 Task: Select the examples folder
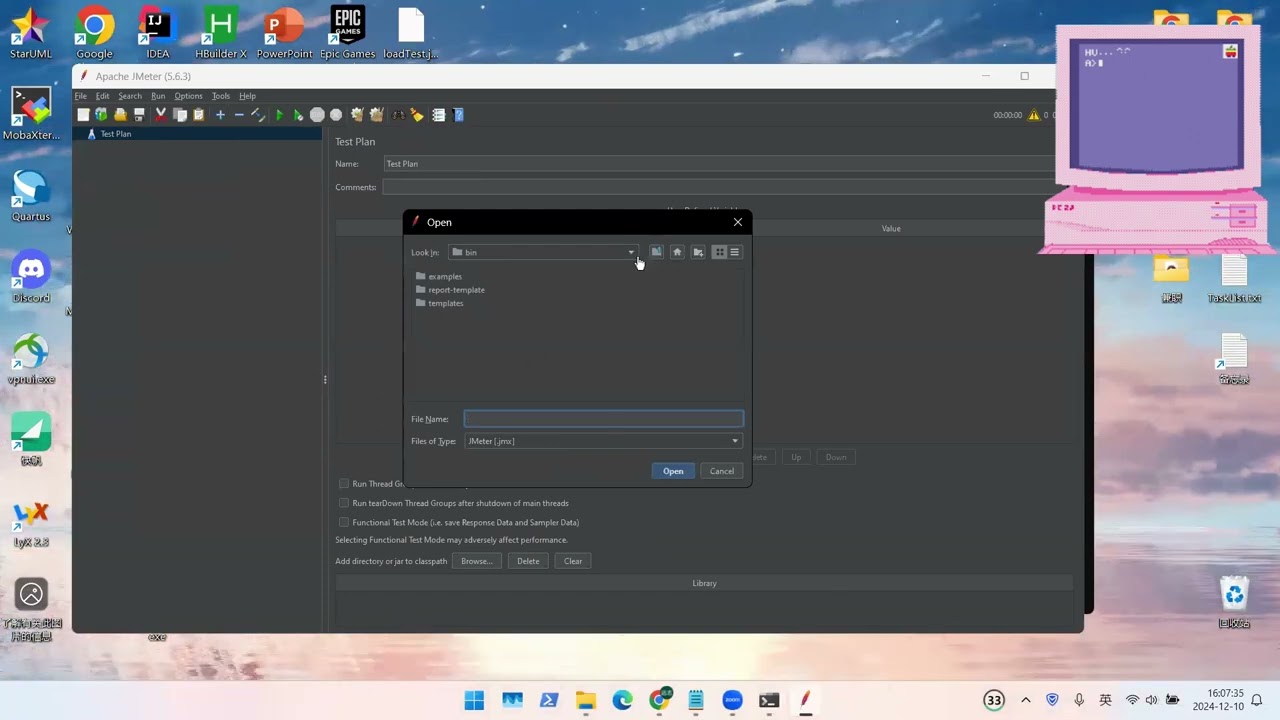[x=438, y=276]
